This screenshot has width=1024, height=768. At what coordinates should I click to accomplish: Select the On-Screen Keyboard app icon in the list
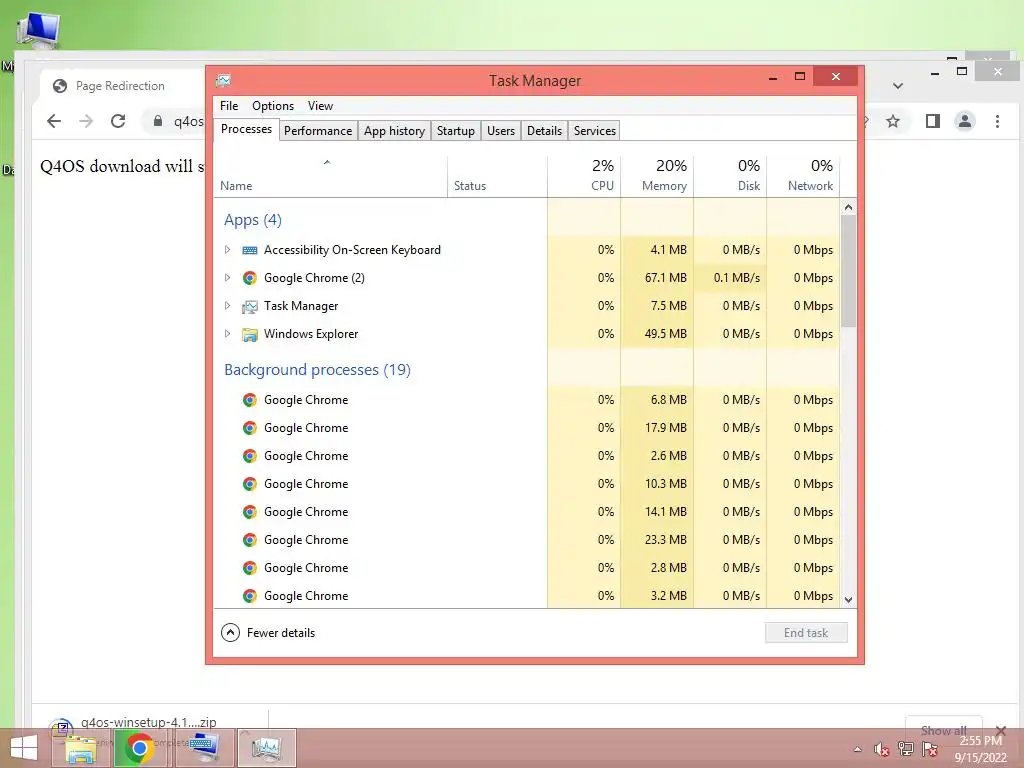click(x=249, y=249)
